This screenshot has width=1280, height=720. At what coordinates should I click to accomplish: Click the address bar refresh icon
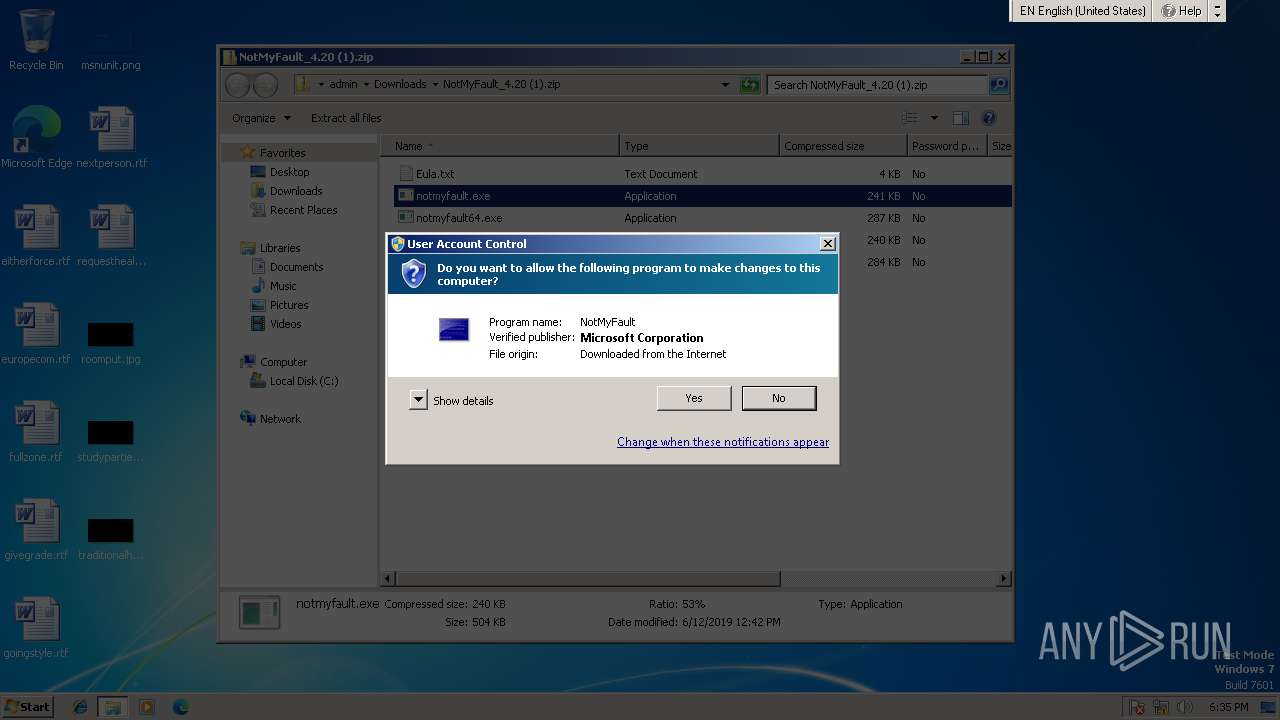(750, 85)
